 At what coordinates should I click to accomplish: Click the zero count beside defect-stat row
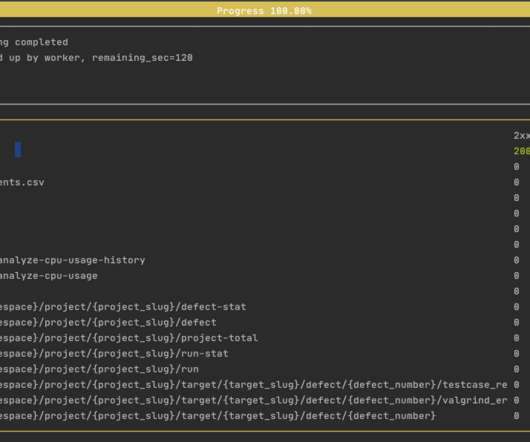[x=516, y=306]
